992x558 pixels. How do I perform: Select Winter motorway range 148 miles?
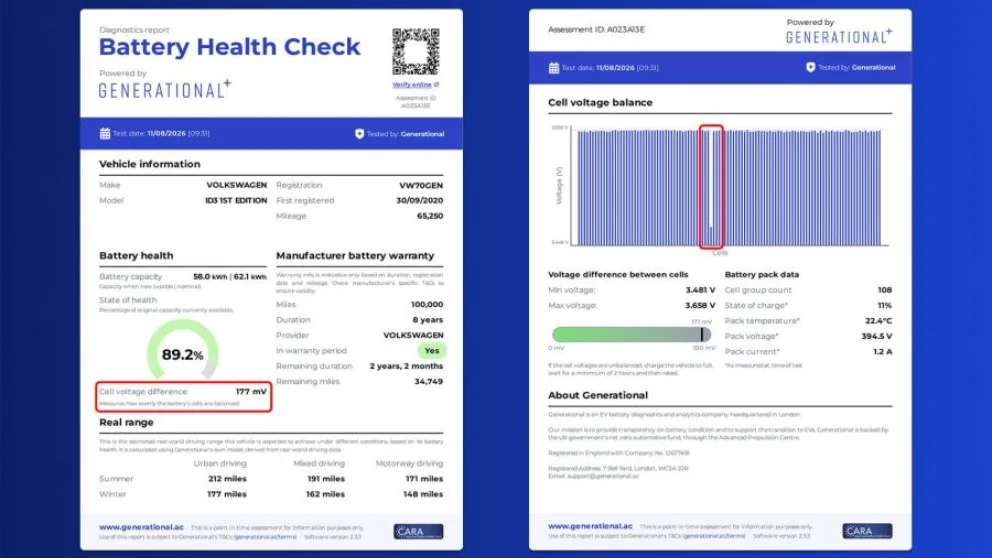click(x=423, y=494)
